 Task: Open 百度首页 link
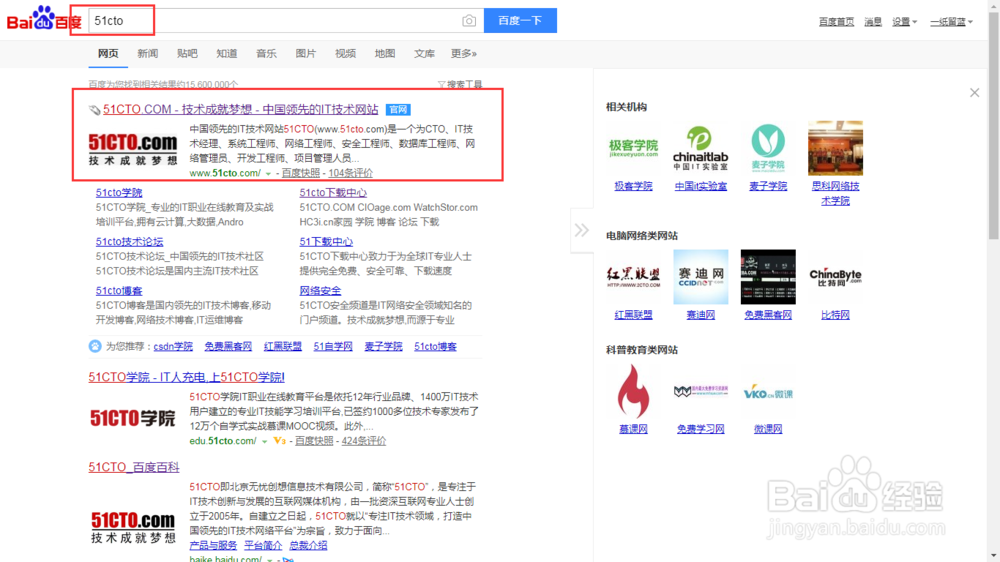(836, 22)
